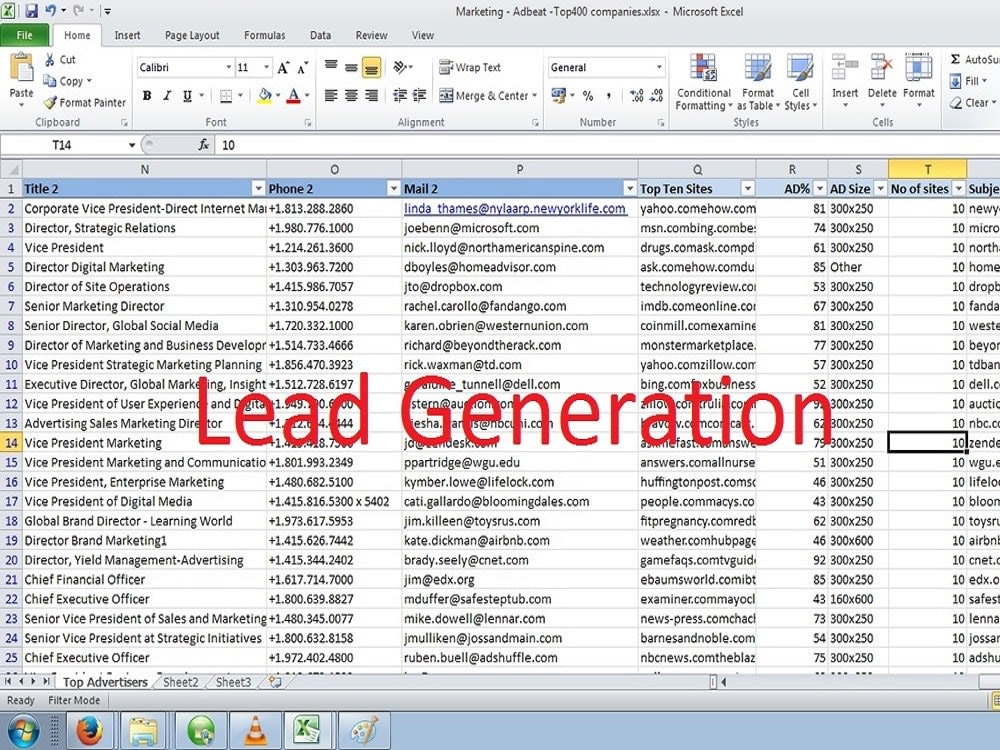Select column N header
This screenshot has height=750, width=1000.
pos(145,169)
